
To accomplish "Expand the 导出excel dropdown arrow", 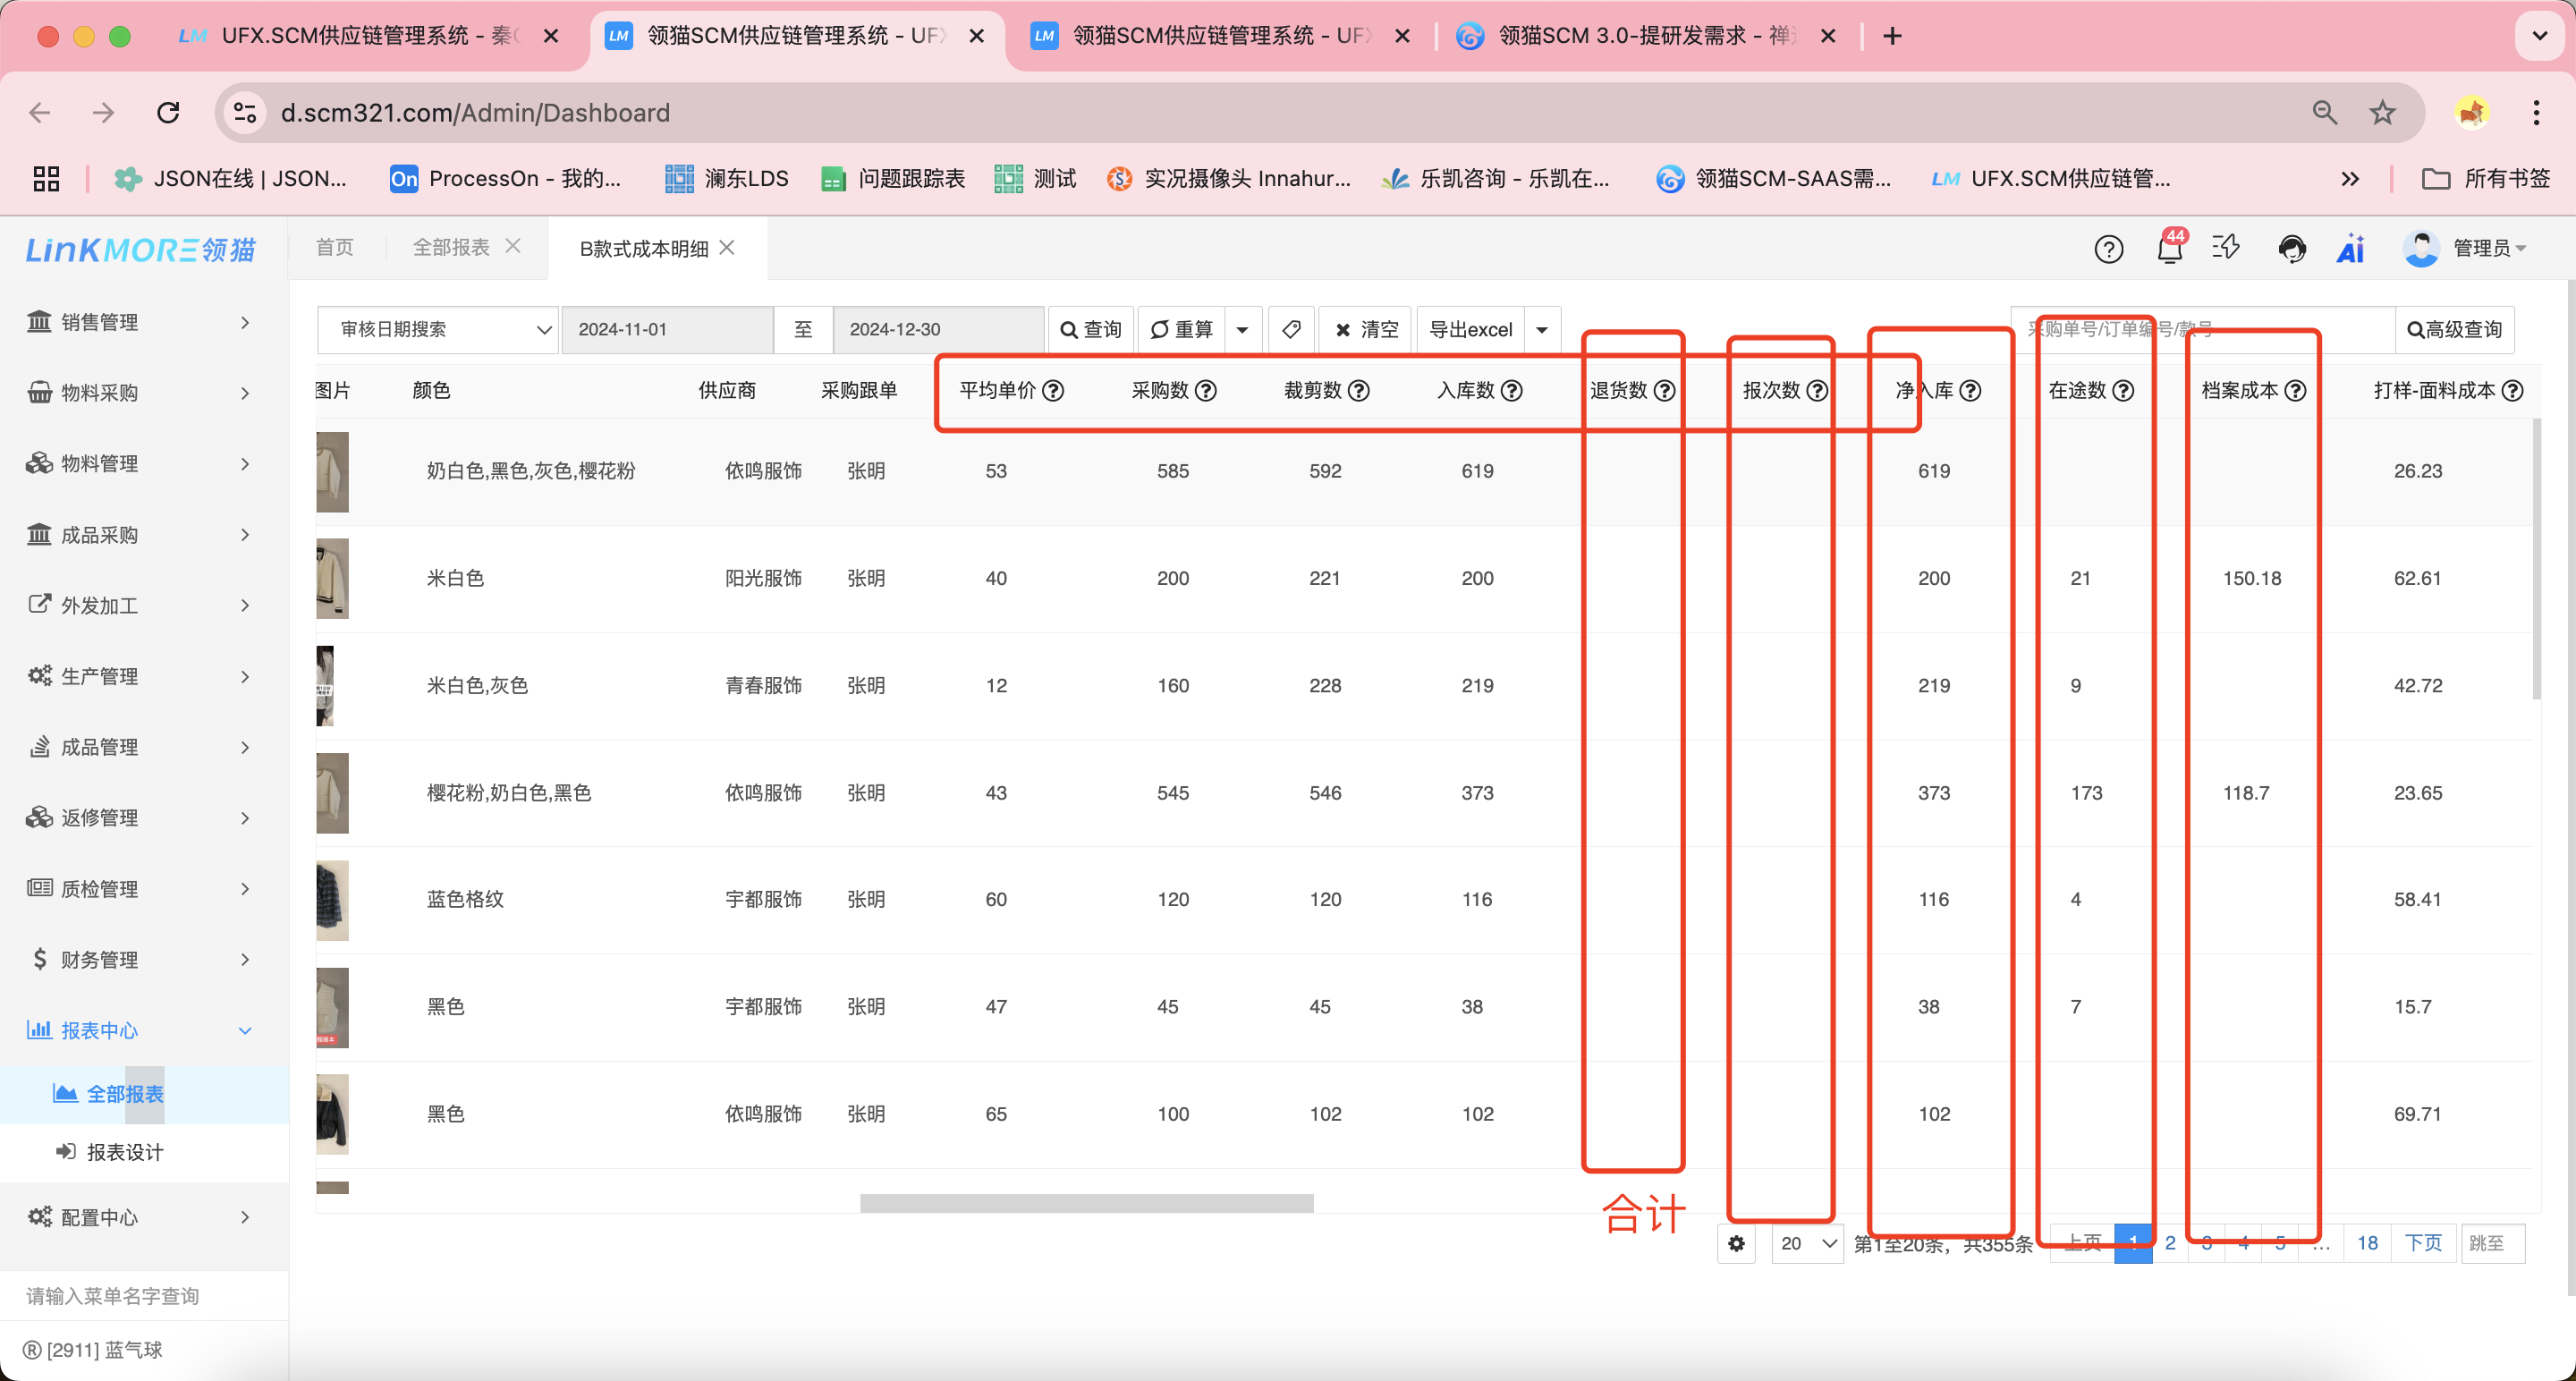I will [x=1542, y=329].
